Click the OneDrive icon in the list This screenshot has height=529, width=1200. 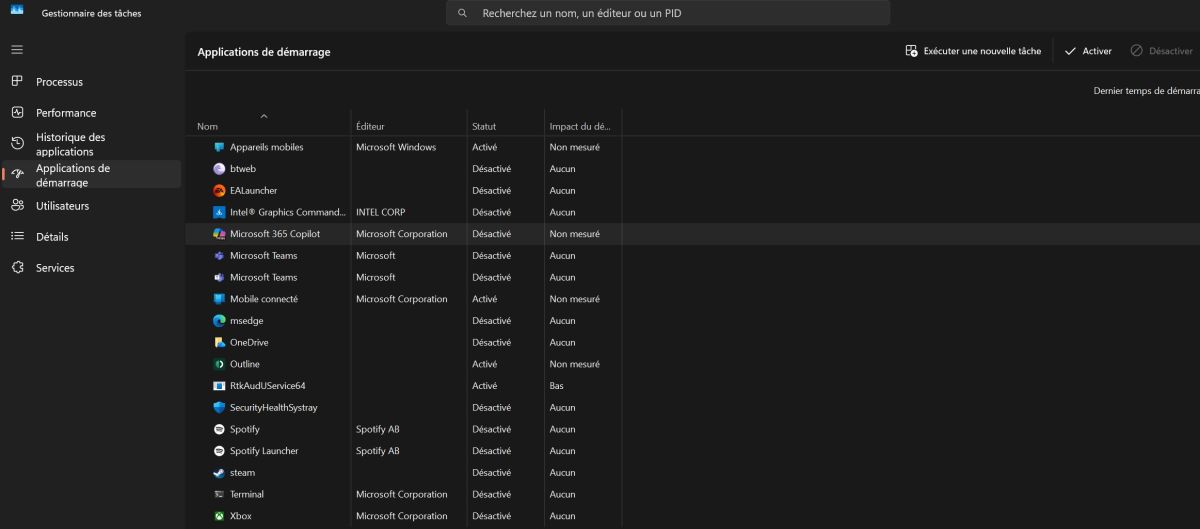(x=219, y=342)
